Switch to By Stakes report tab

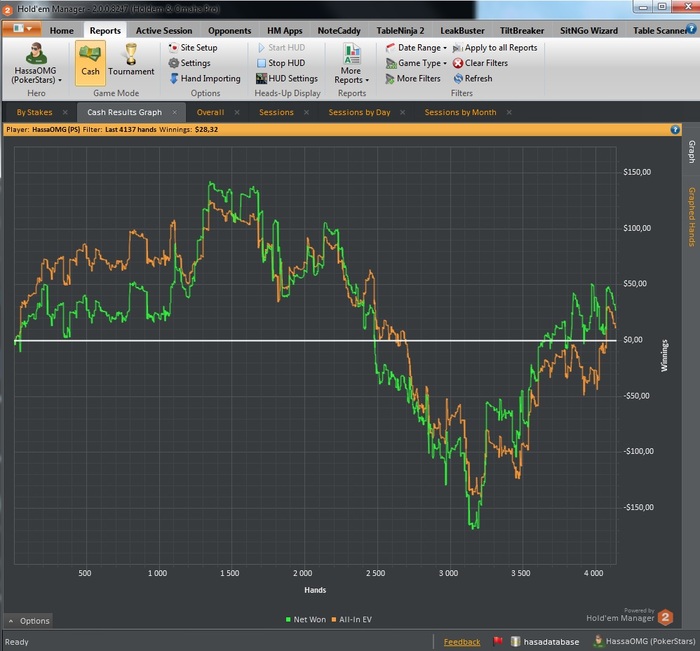[x=34, y=112]
